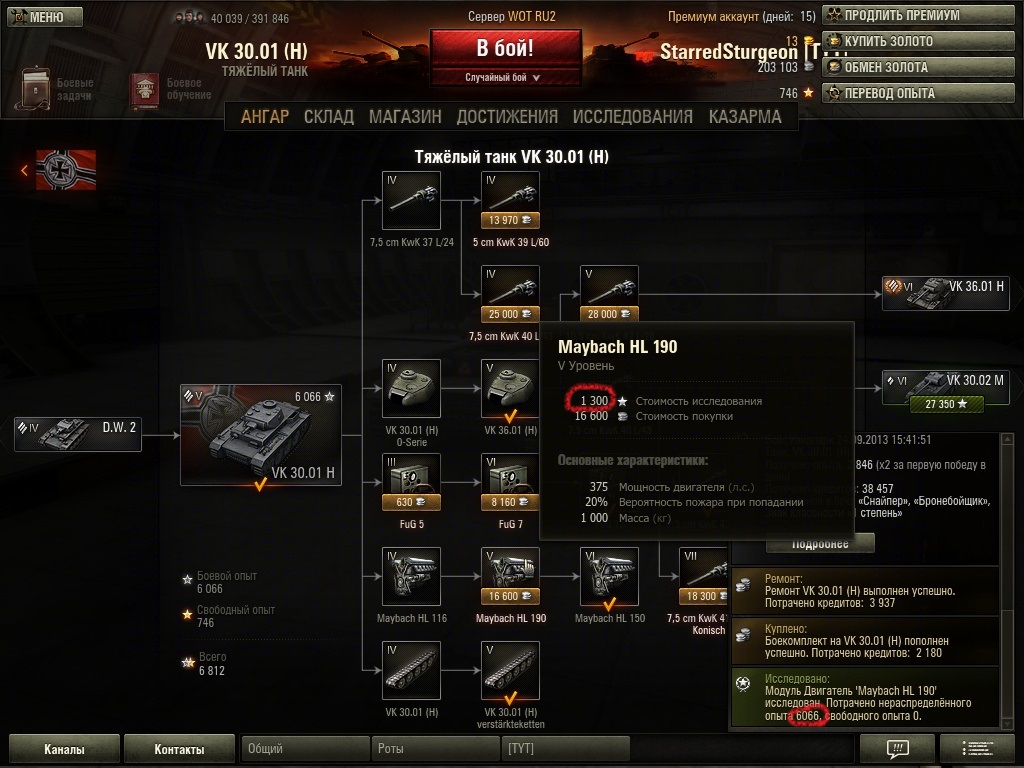
Task: Select the VK 36.01 (H) turret module
Action: click(x=510, y=389)
